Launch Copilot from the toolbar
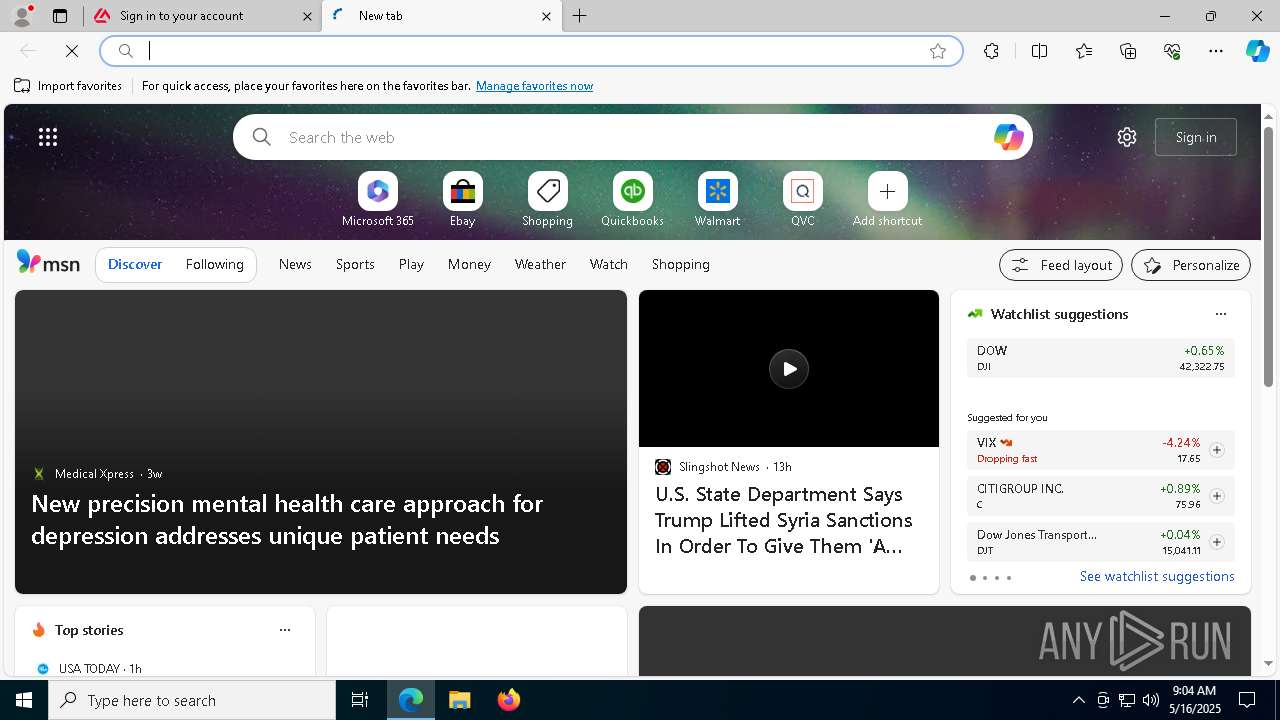 pos(1257,51)
